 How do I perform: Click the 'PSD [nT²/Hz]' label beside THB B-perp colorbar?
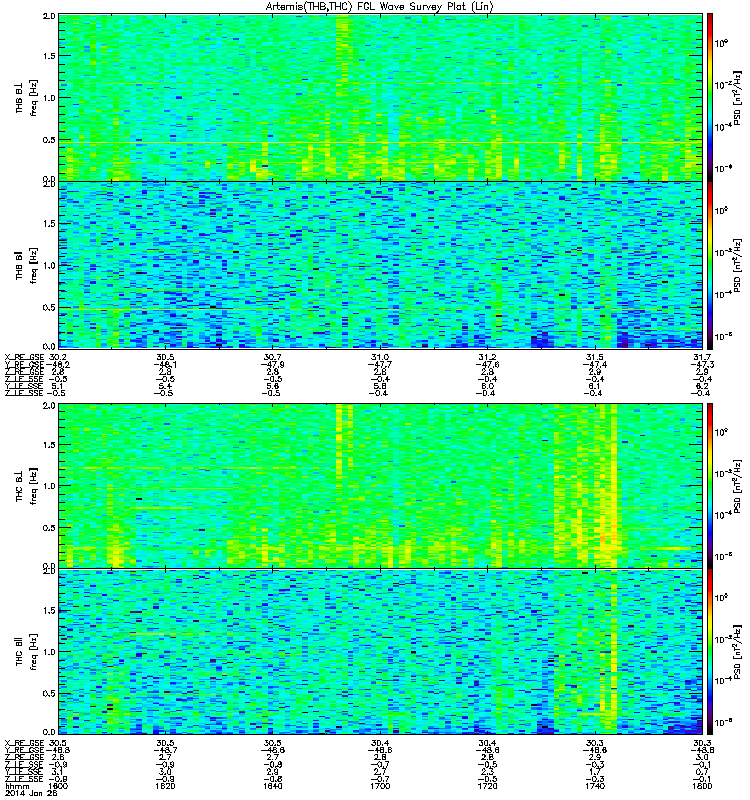click(x=737, y=98)
